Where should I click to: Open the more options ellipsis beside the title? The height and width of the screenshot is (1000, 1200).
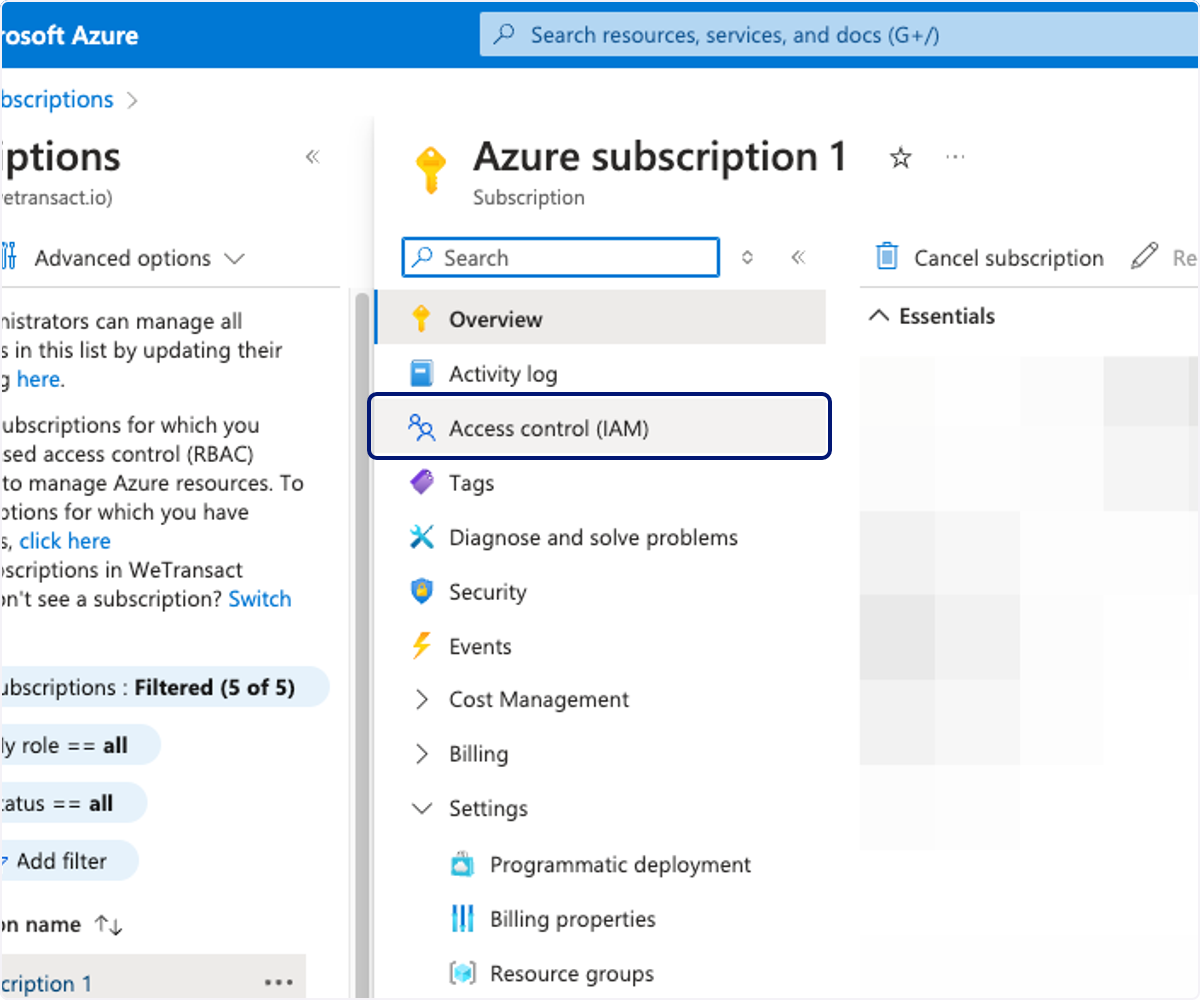coord(955,158)
